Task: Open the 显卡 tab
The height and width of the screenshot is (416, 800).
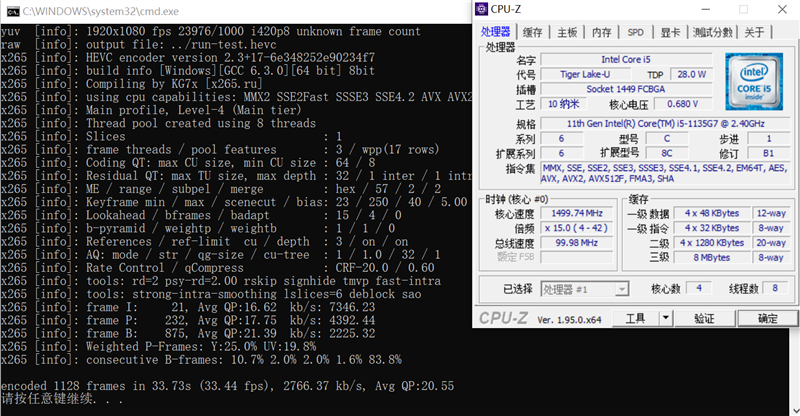Action: pos(670,32)
